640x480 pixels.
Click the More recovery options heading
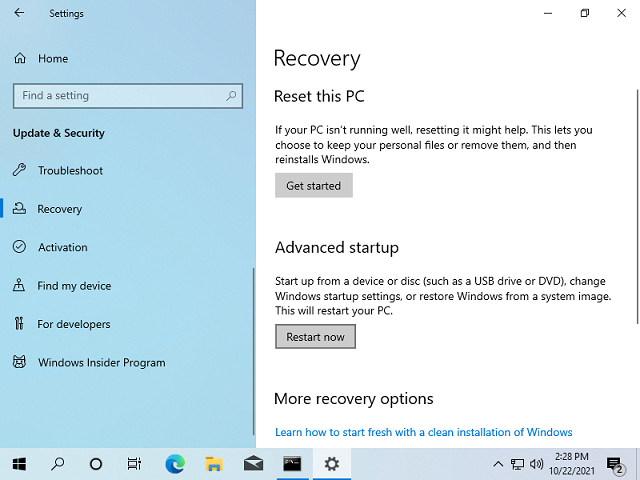coord(354,399)
